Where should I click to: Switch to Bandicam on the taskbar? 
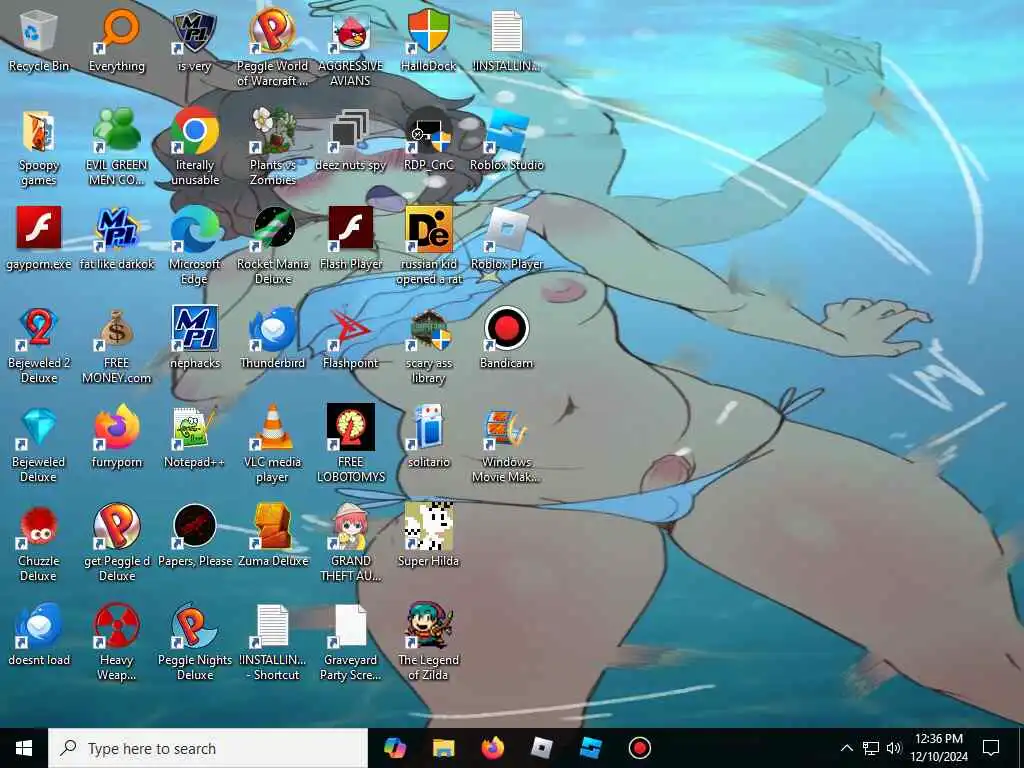pos(639,748)
